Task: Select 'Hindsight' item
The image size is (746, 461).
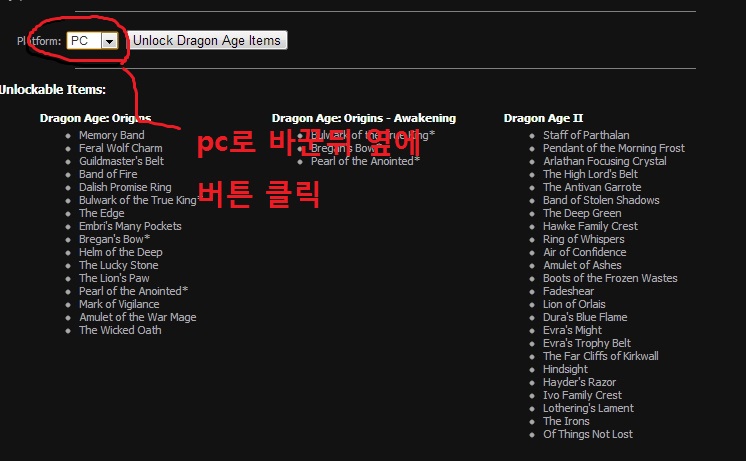Action: pos(566,369)
